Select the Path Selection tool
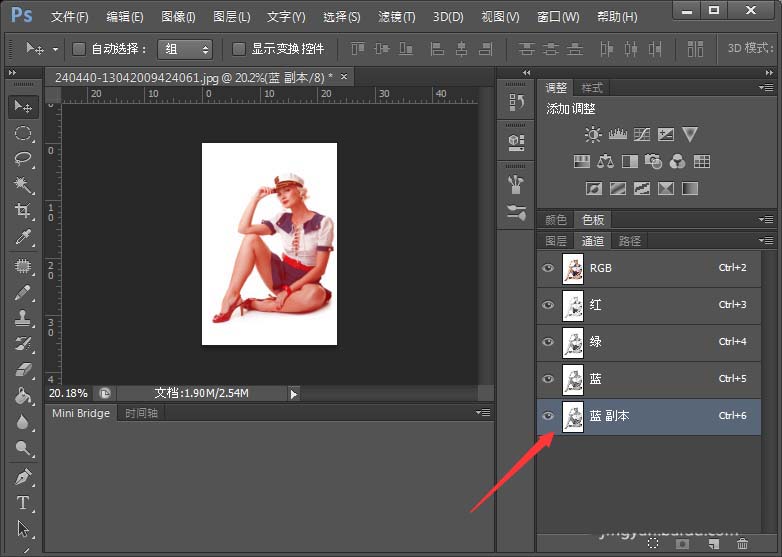This screenshot has width=782, height=557. (23, 529)
